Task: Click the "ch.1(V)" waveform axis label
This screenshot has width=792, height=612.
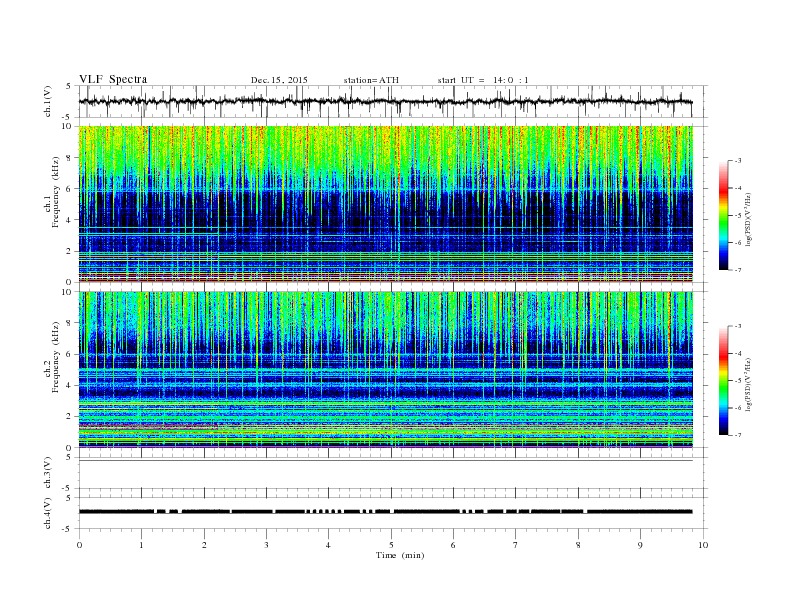Action: [48, 101]
